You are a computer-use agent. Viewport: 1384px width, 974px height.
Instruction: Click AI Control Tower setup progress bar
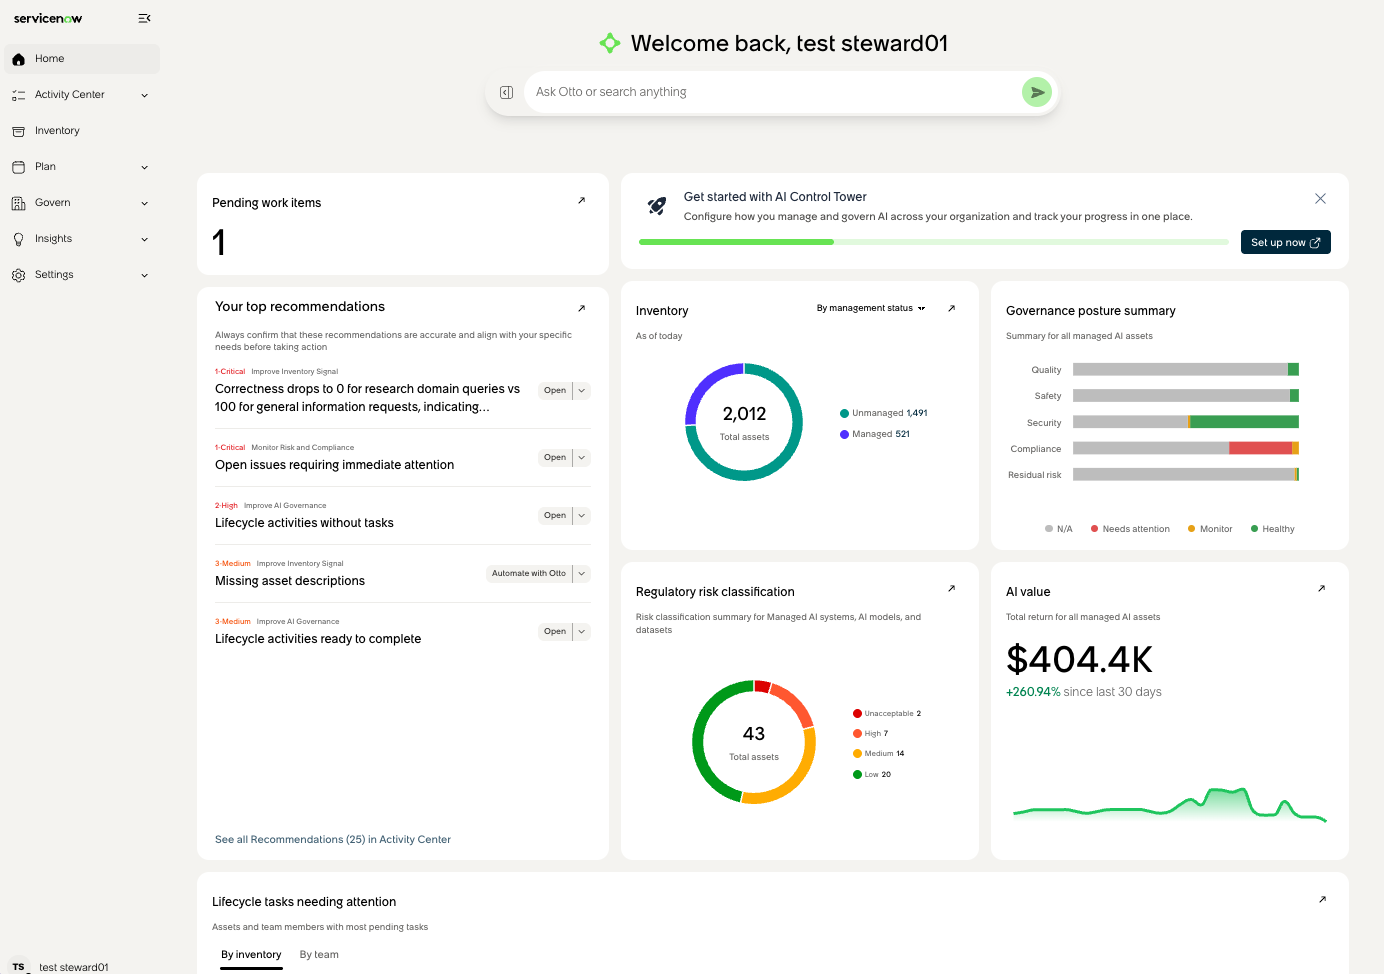tap(934, 242)
